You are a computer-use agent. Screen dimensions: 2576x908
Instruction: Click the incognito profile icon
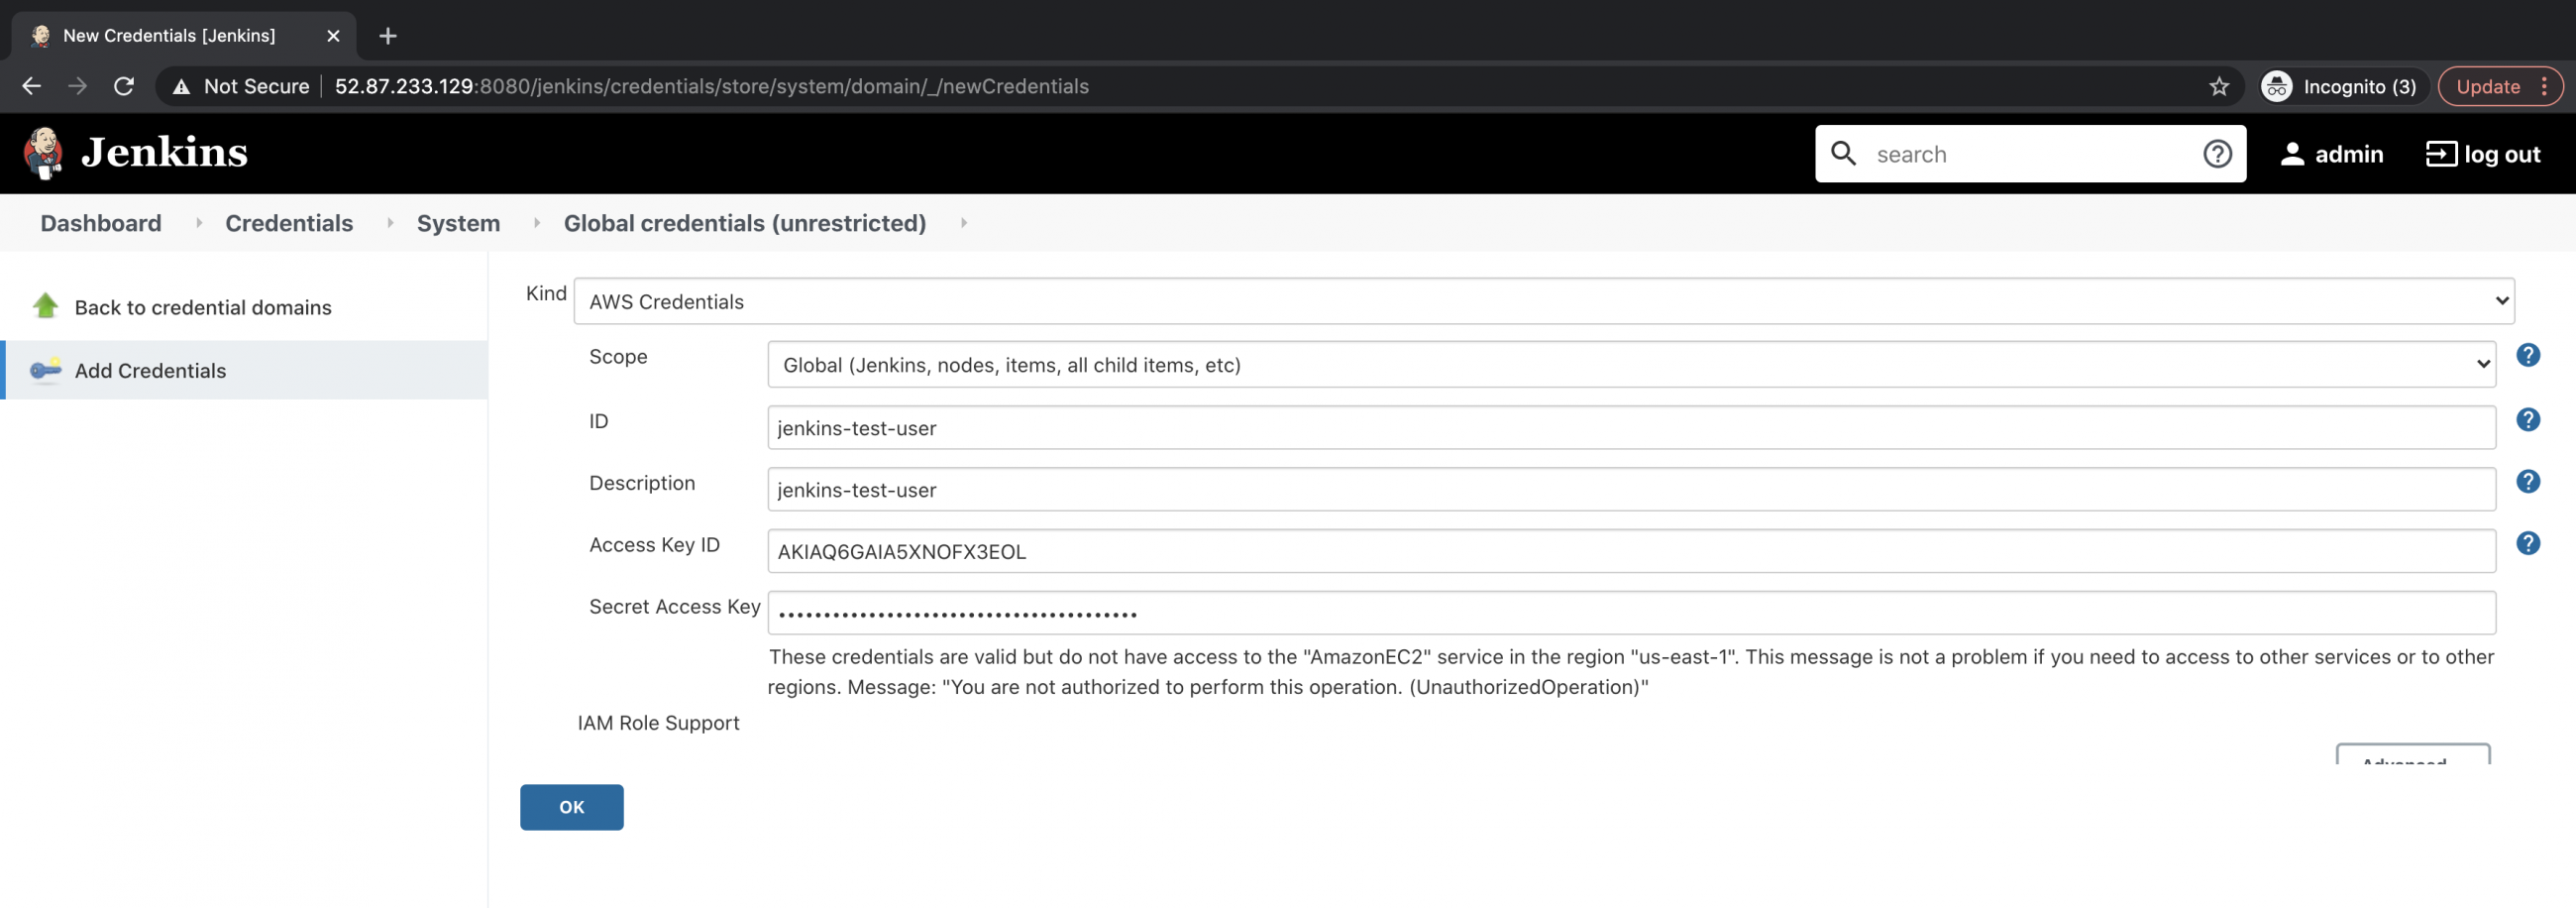[2276, 86]
